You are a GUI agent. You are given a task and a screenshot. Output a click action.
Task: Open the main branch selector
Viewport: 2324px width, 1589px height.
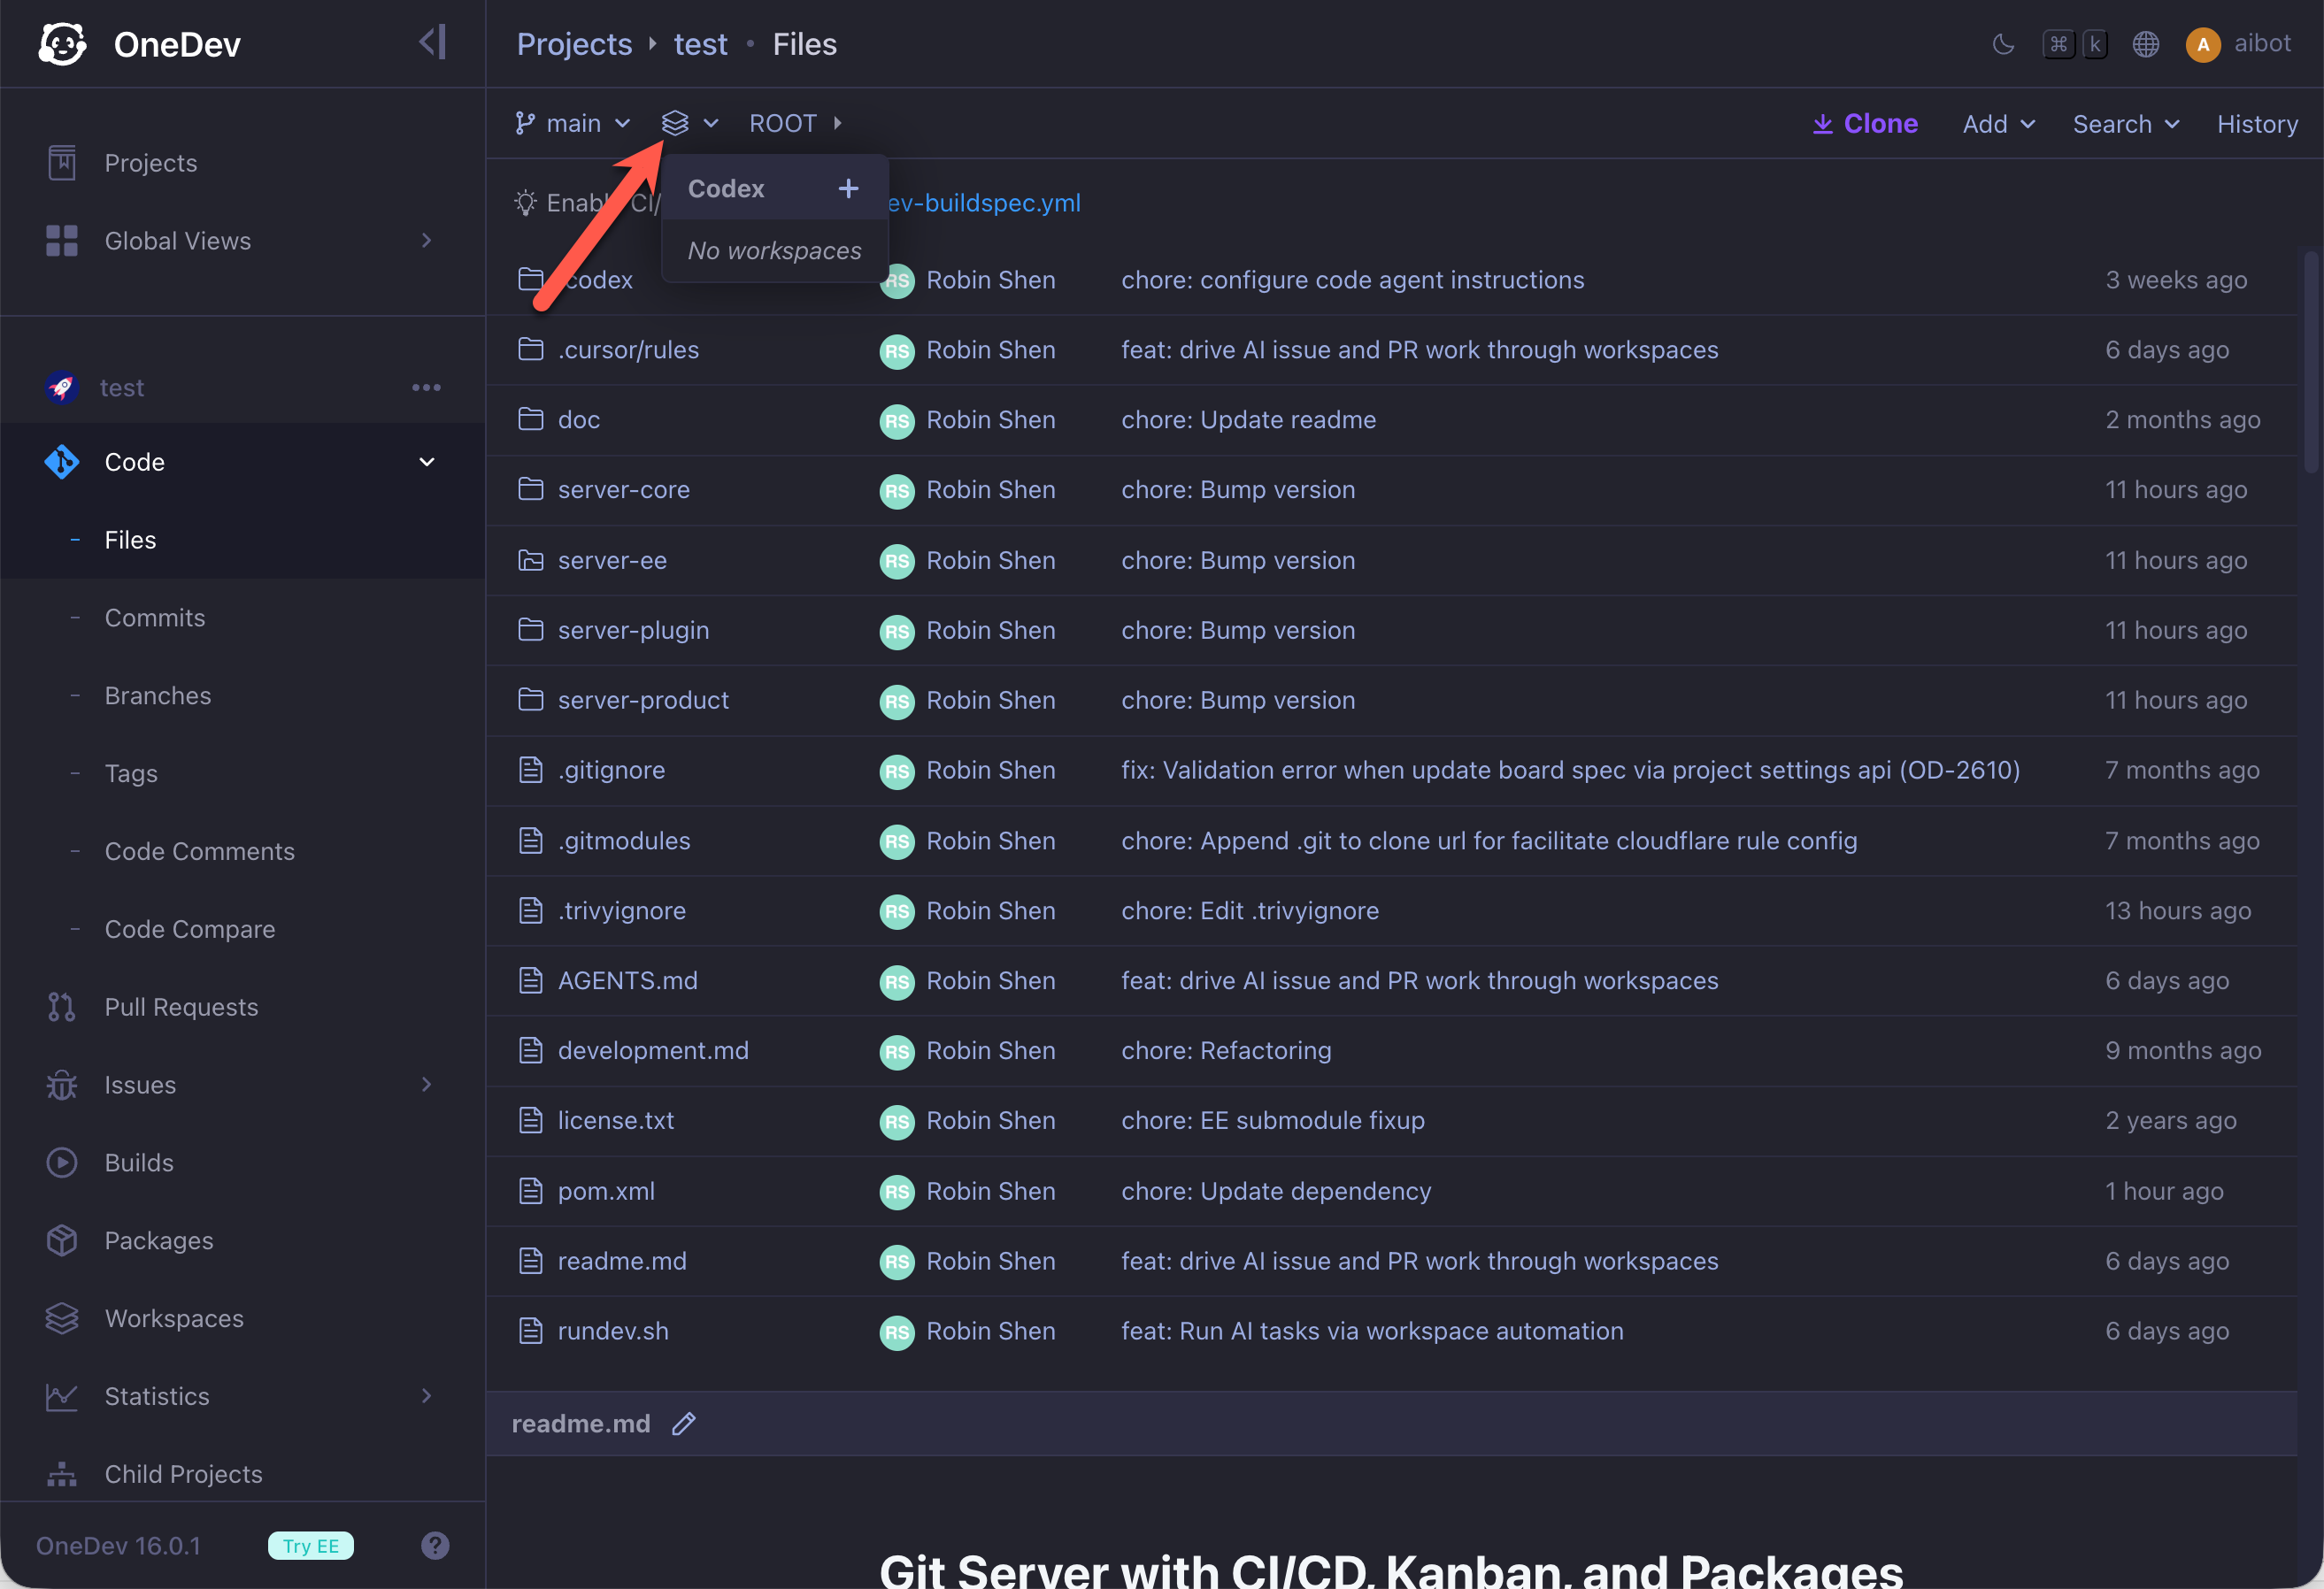(x=572, y=123)
